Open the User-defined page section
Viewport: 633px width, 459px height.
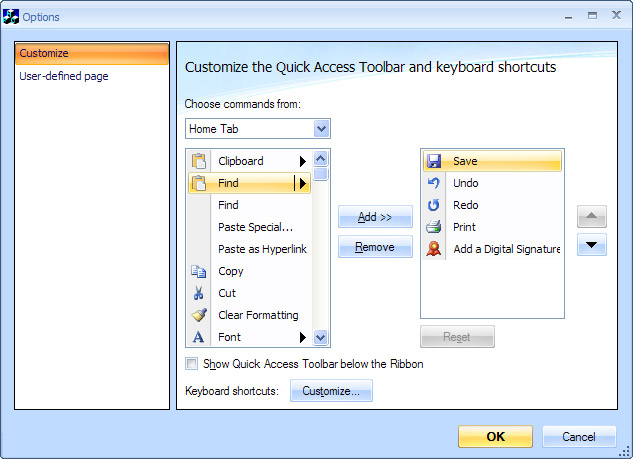tap(64, 76)
